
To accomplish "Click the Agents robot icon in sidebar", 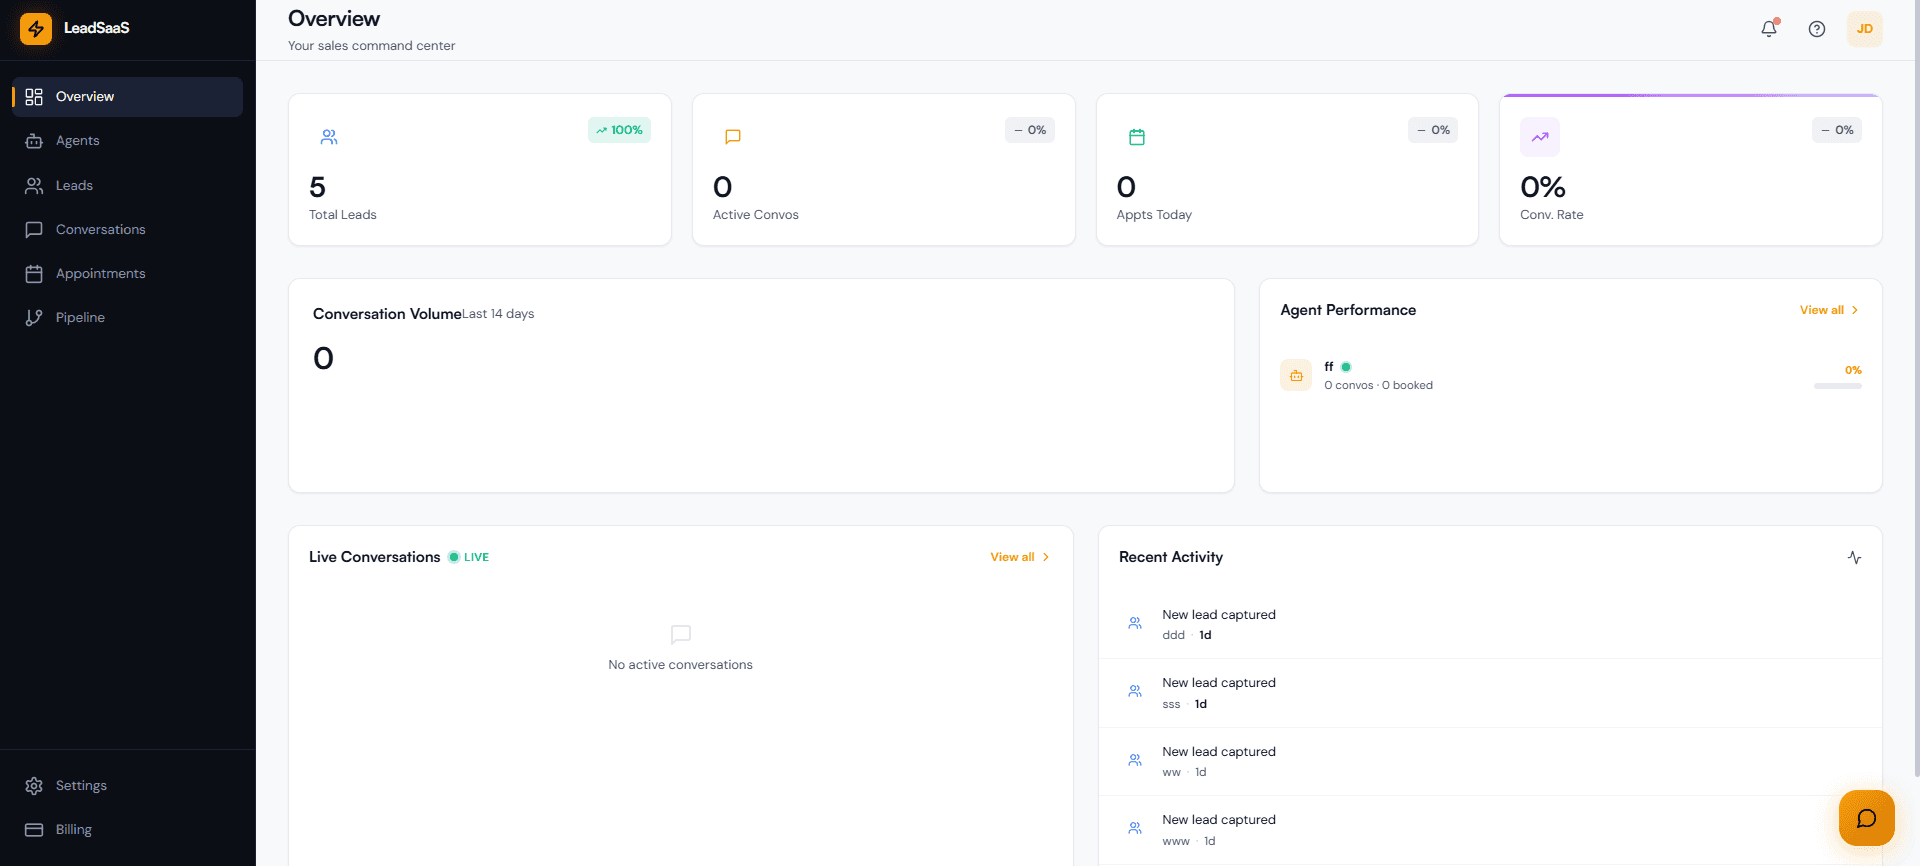I will [x=34, y=141].
